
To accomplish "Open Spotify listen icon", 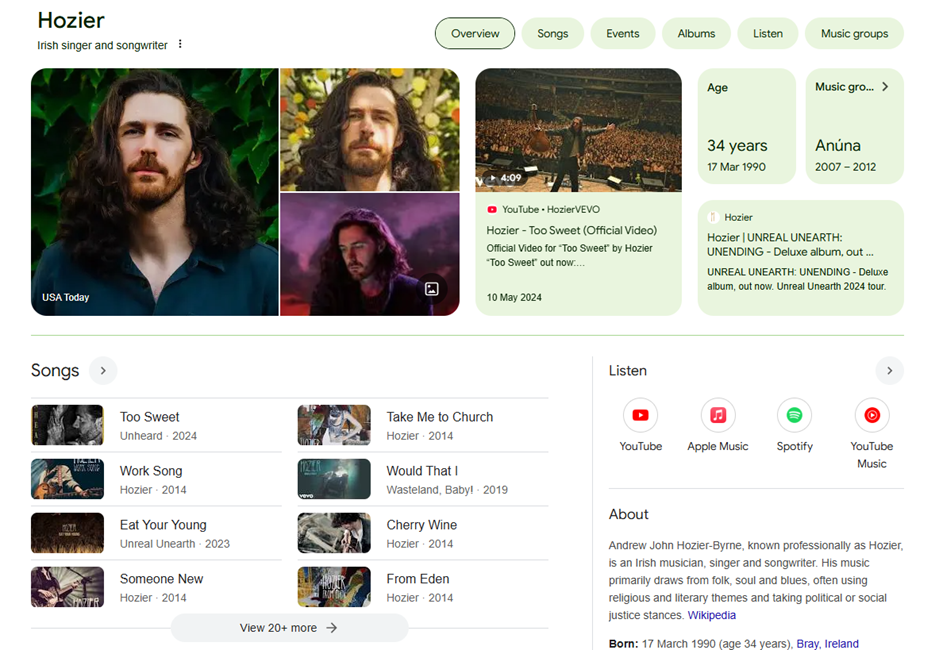I will 794,415.
